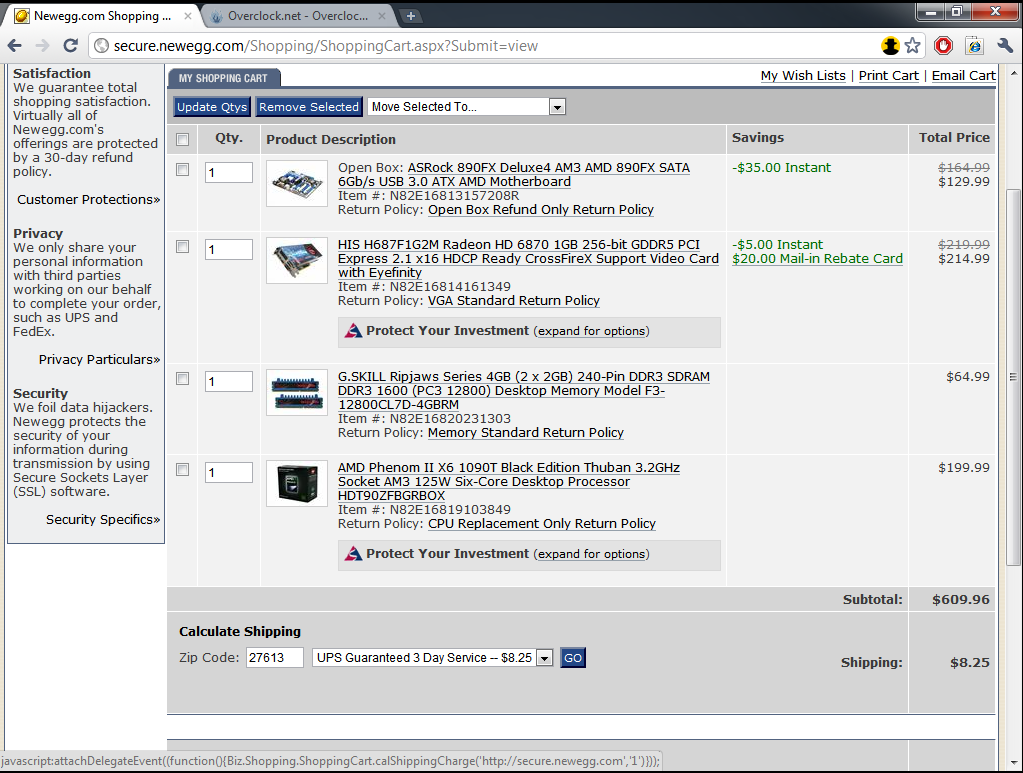Open the UPS shipping service dropdown
This screenshot has height=773, width=1023.
tap(433, 658)
